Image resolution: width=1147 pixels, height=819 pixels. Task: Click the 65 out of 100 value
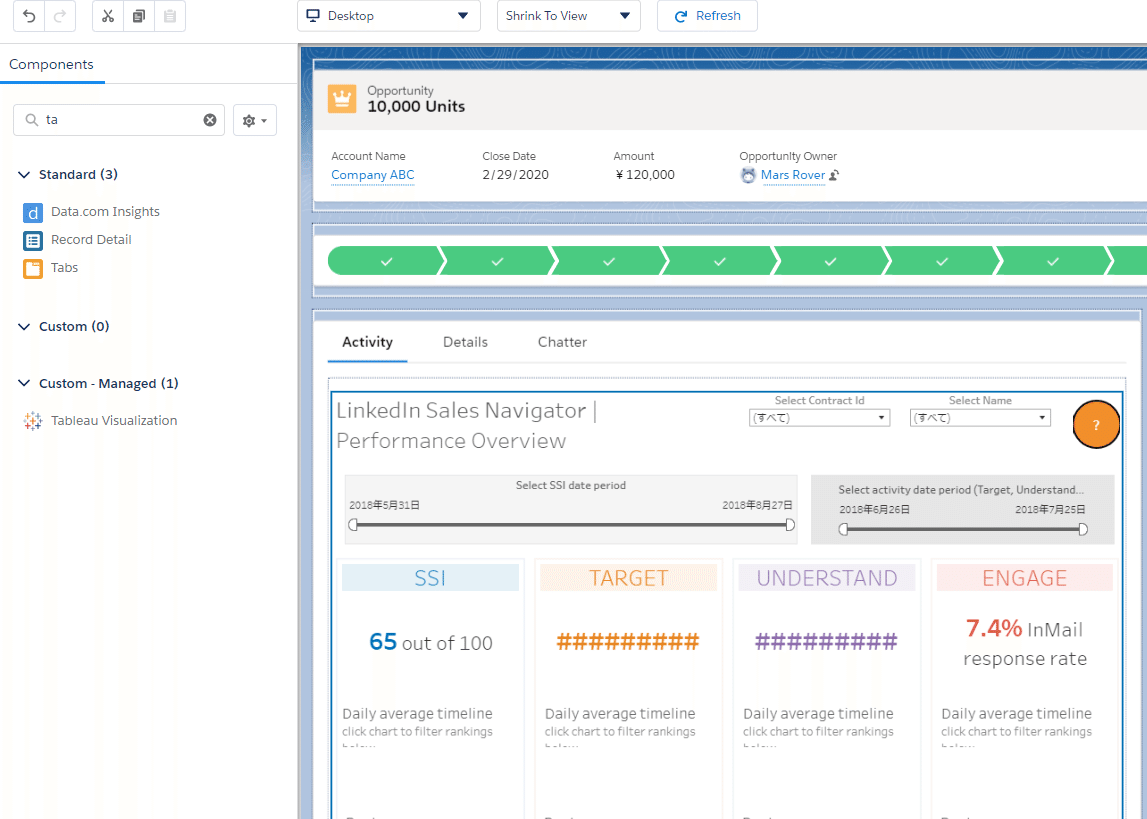click(x=431, y=642)
